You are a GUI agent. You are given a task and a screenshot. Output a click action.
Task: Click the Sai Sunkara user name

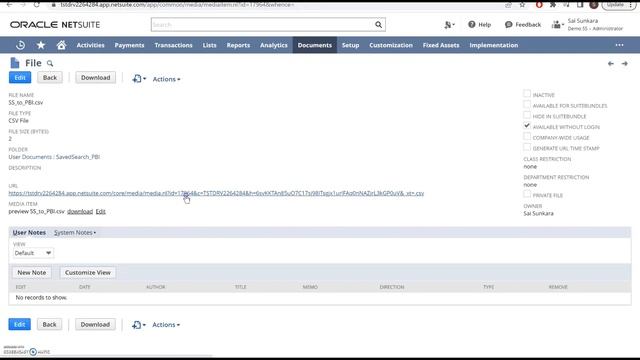[x=583, y=21]
